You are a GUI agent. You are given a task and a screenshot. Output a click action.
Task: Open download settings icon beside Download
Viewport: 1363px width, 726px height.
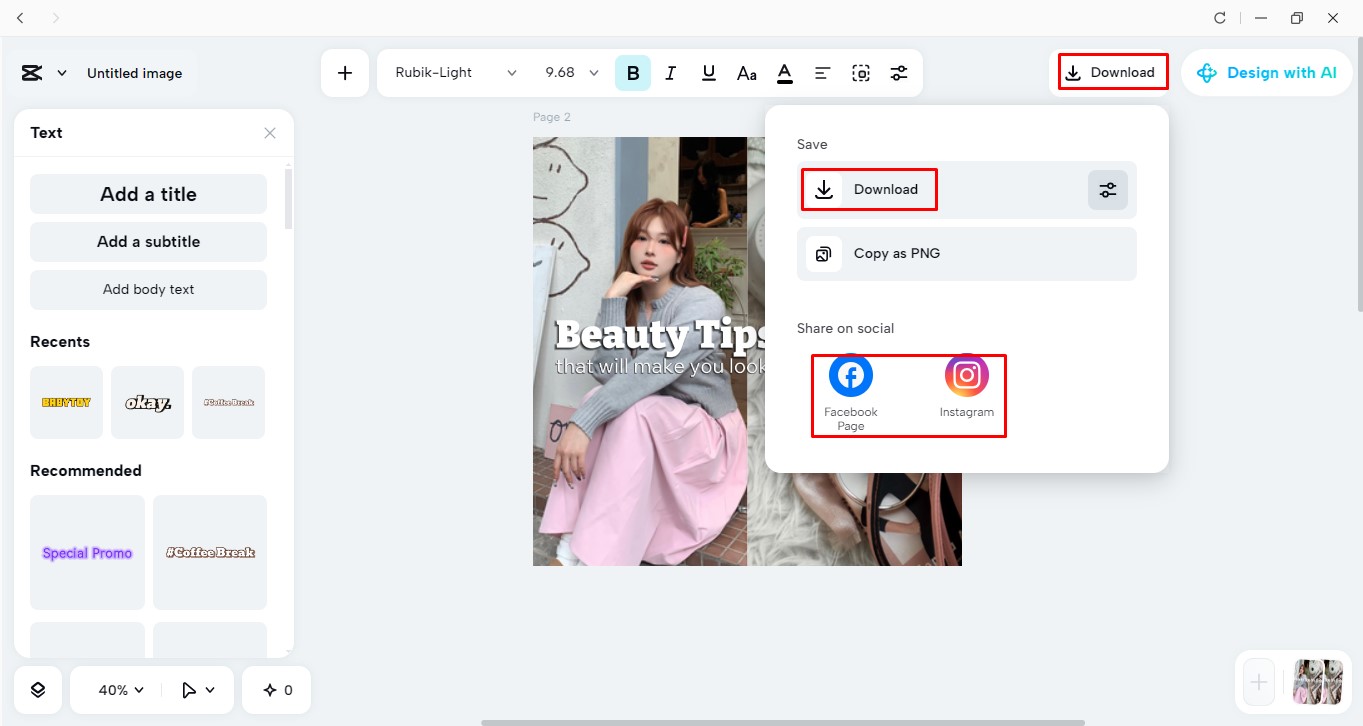[x=1107, y=190]
